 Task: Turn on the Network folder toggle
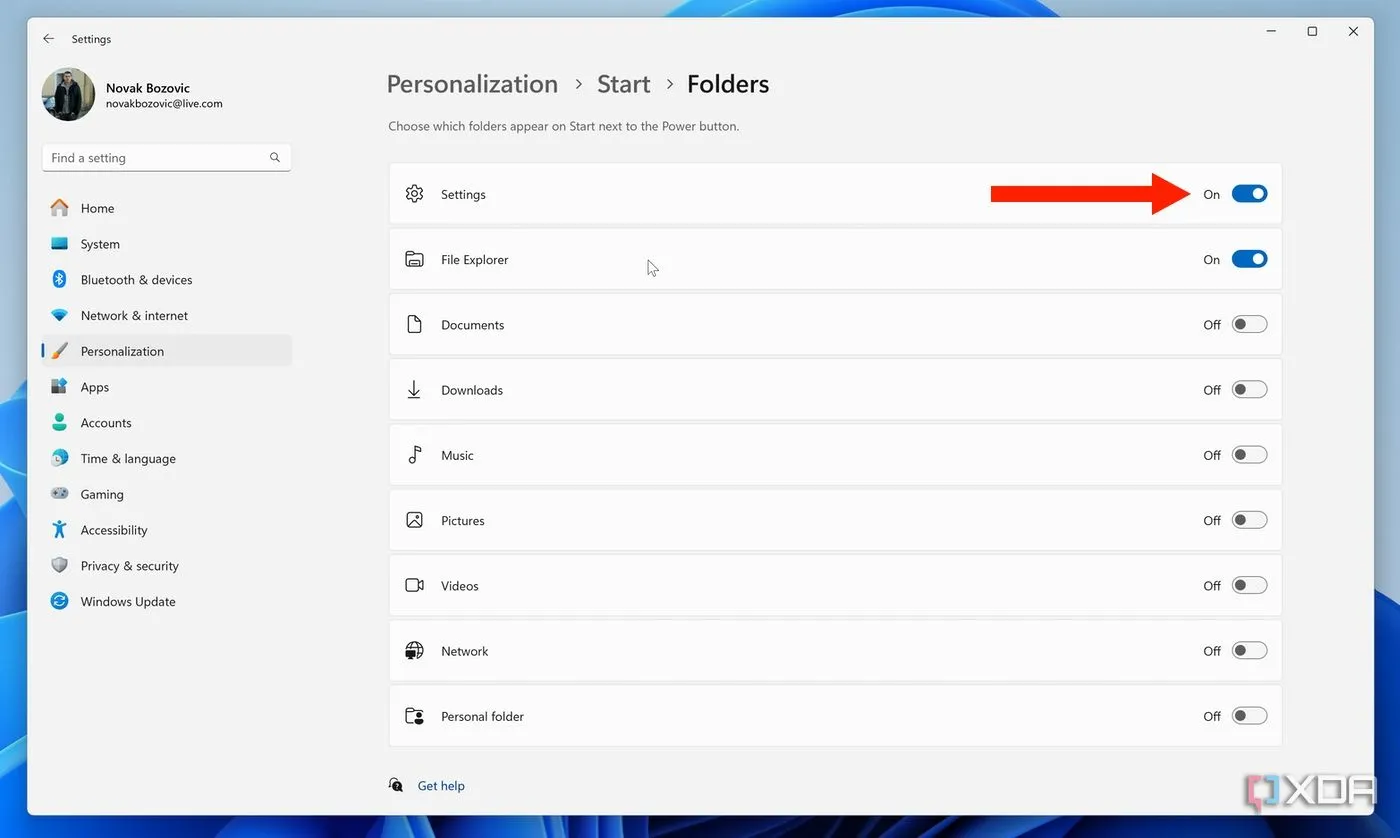pyautogui.click(x=1249, y=651)
